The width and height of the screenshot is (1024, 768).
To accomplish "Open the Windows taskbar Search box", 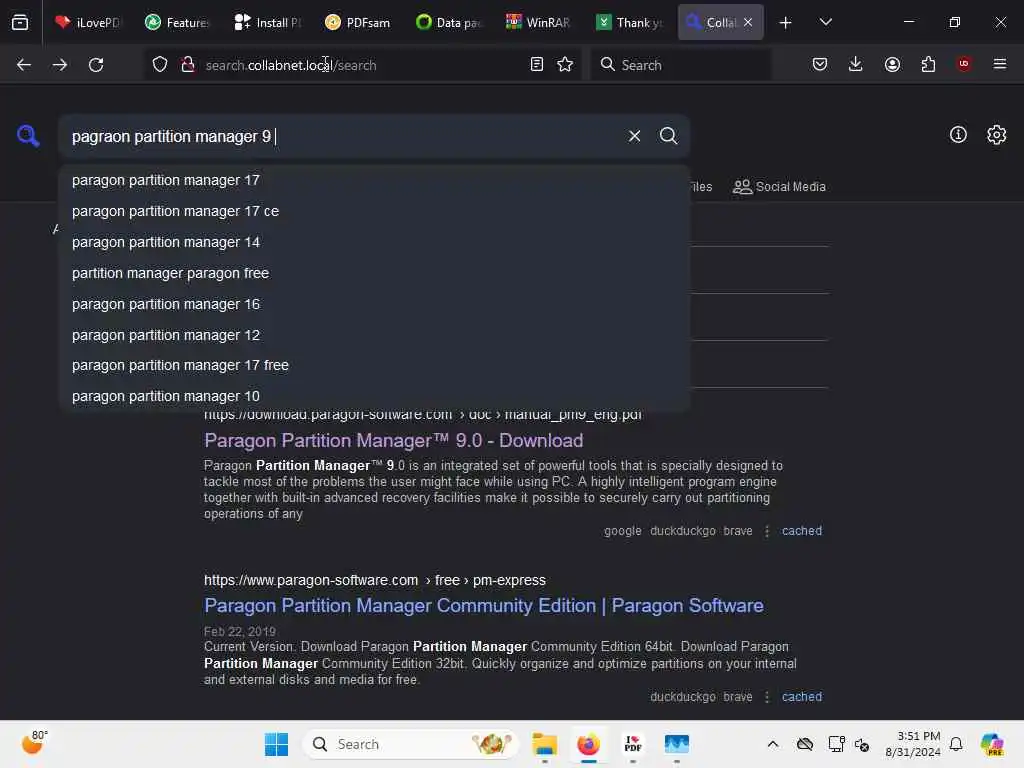I will pos(410,744).
